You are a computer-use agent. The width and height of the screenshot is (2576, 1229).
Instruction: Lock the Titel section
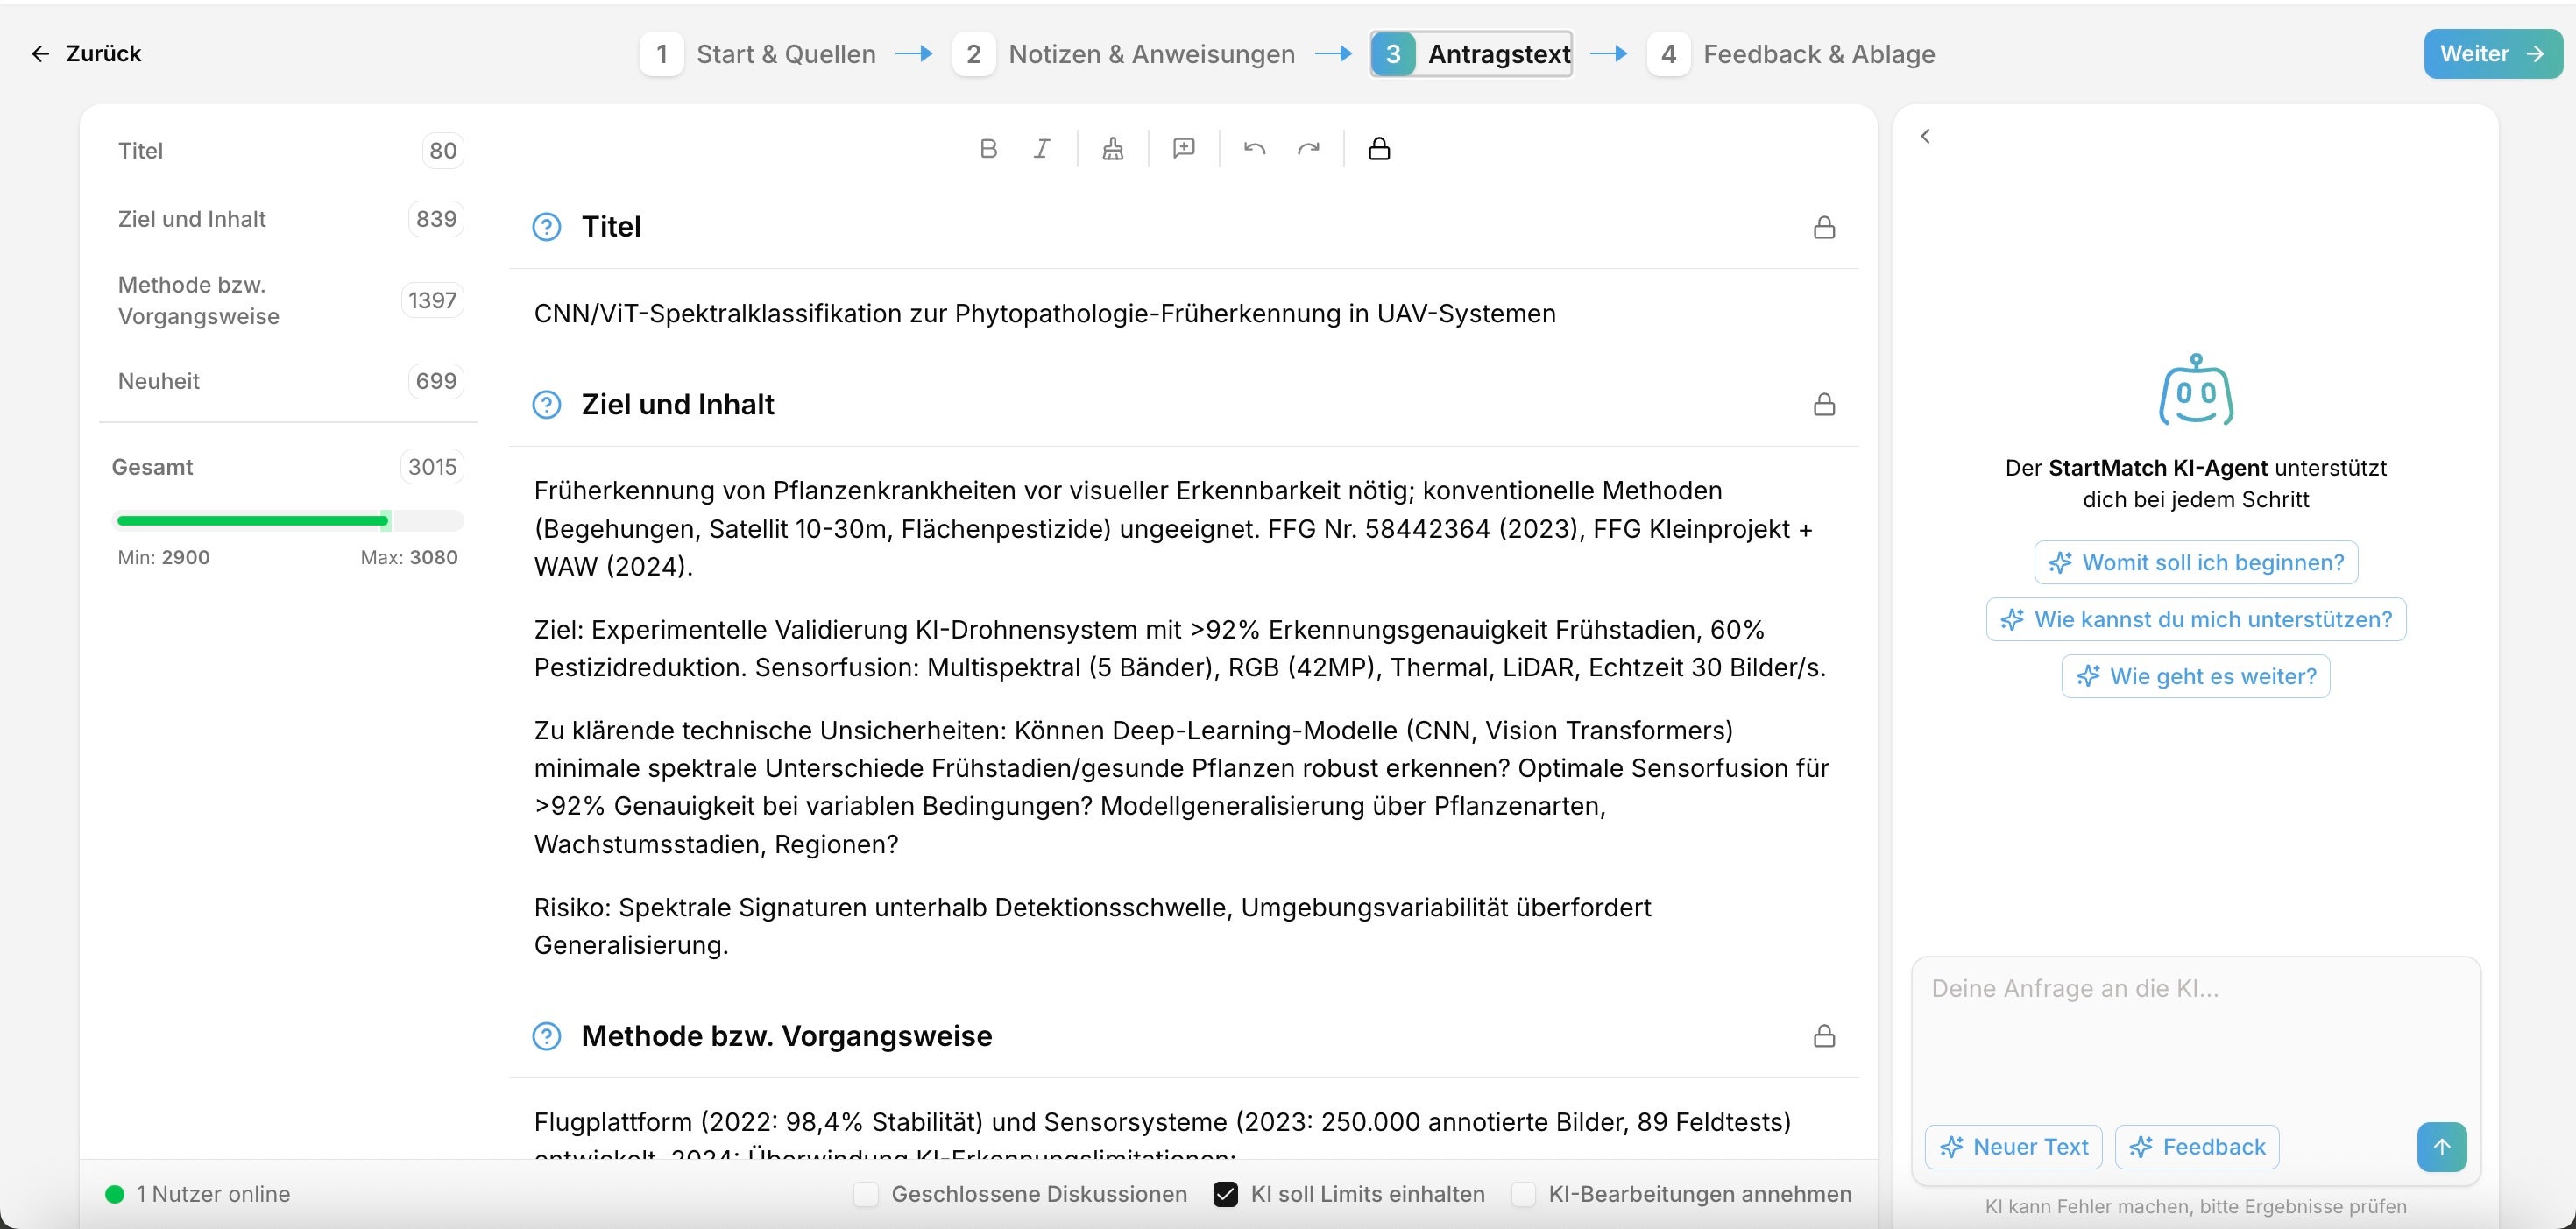tap(1824, 228)
